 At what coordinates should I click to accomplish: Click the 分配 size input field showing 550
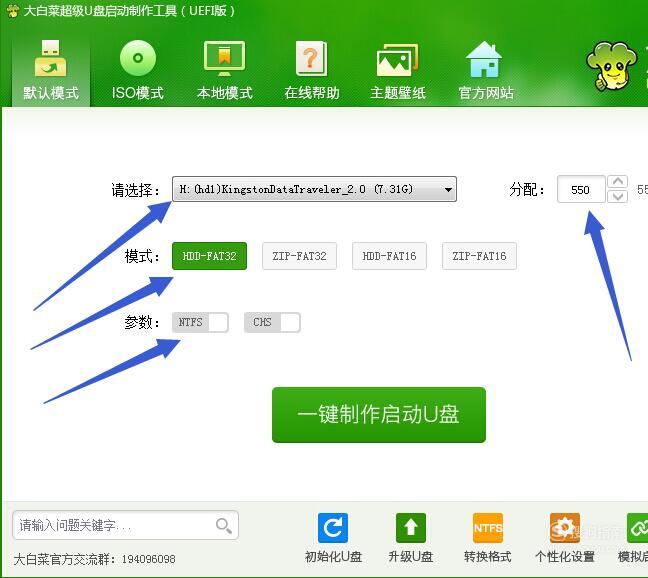click(x=581, y=190)
